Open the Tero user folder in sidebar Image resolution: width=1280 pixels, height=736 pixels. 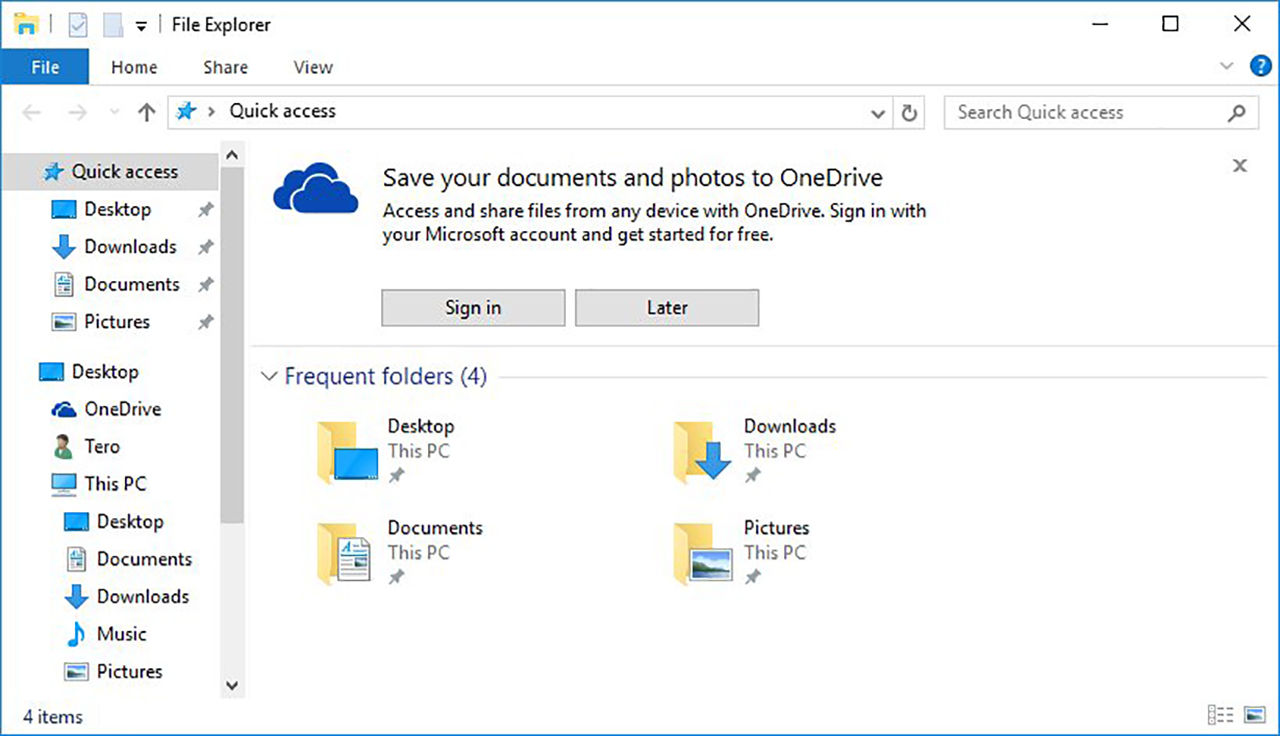101,446
